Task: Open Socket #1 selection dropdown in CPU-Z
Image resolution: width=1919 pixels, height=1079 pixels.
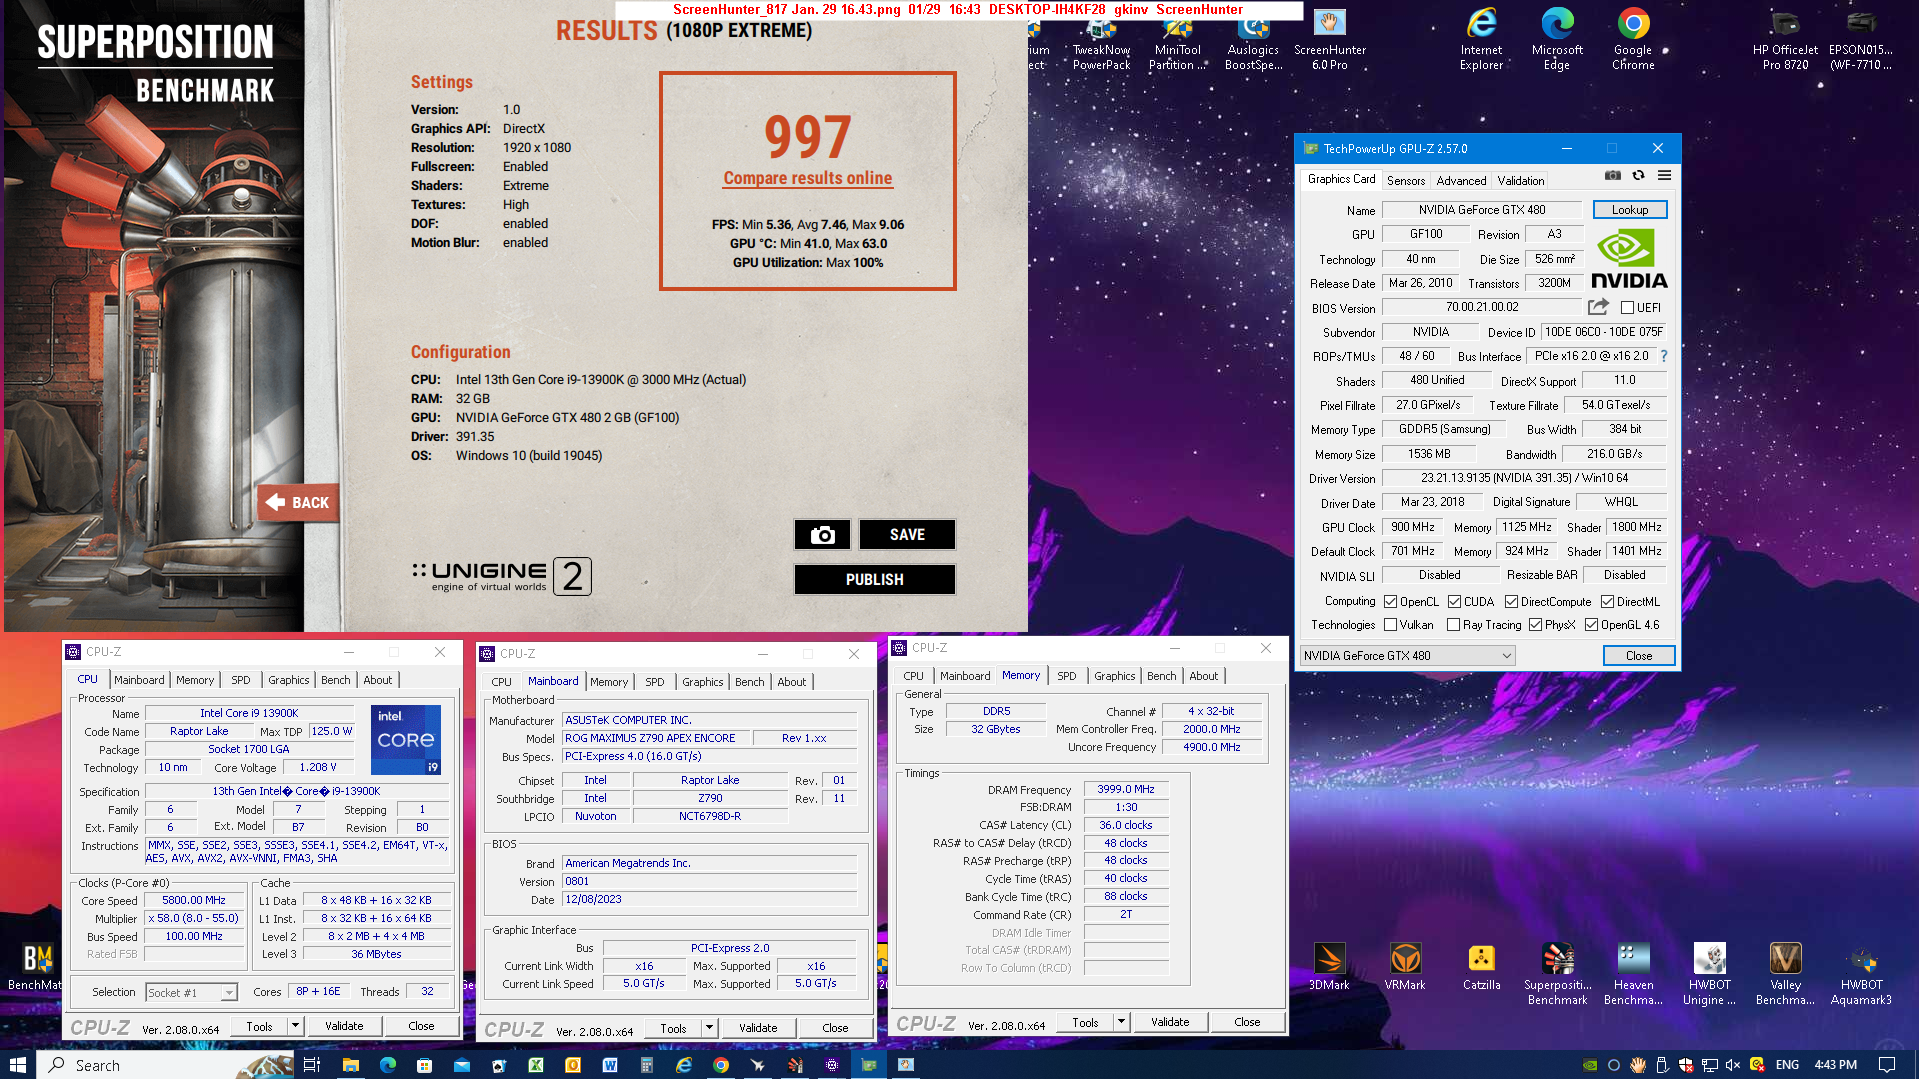Action: coord(191,992)
